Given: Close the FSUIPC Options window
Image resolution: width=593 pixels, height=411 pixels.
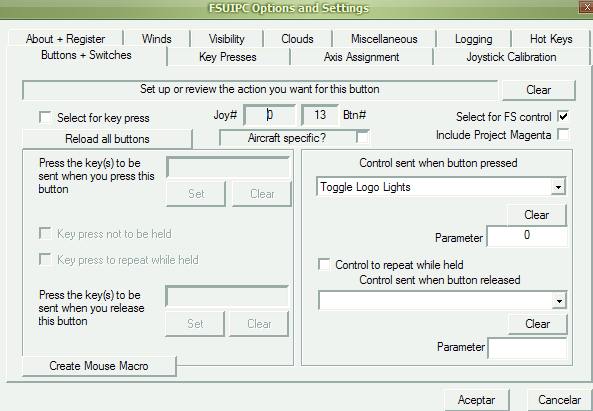Looking at the screenshot, I should (586, 7).
